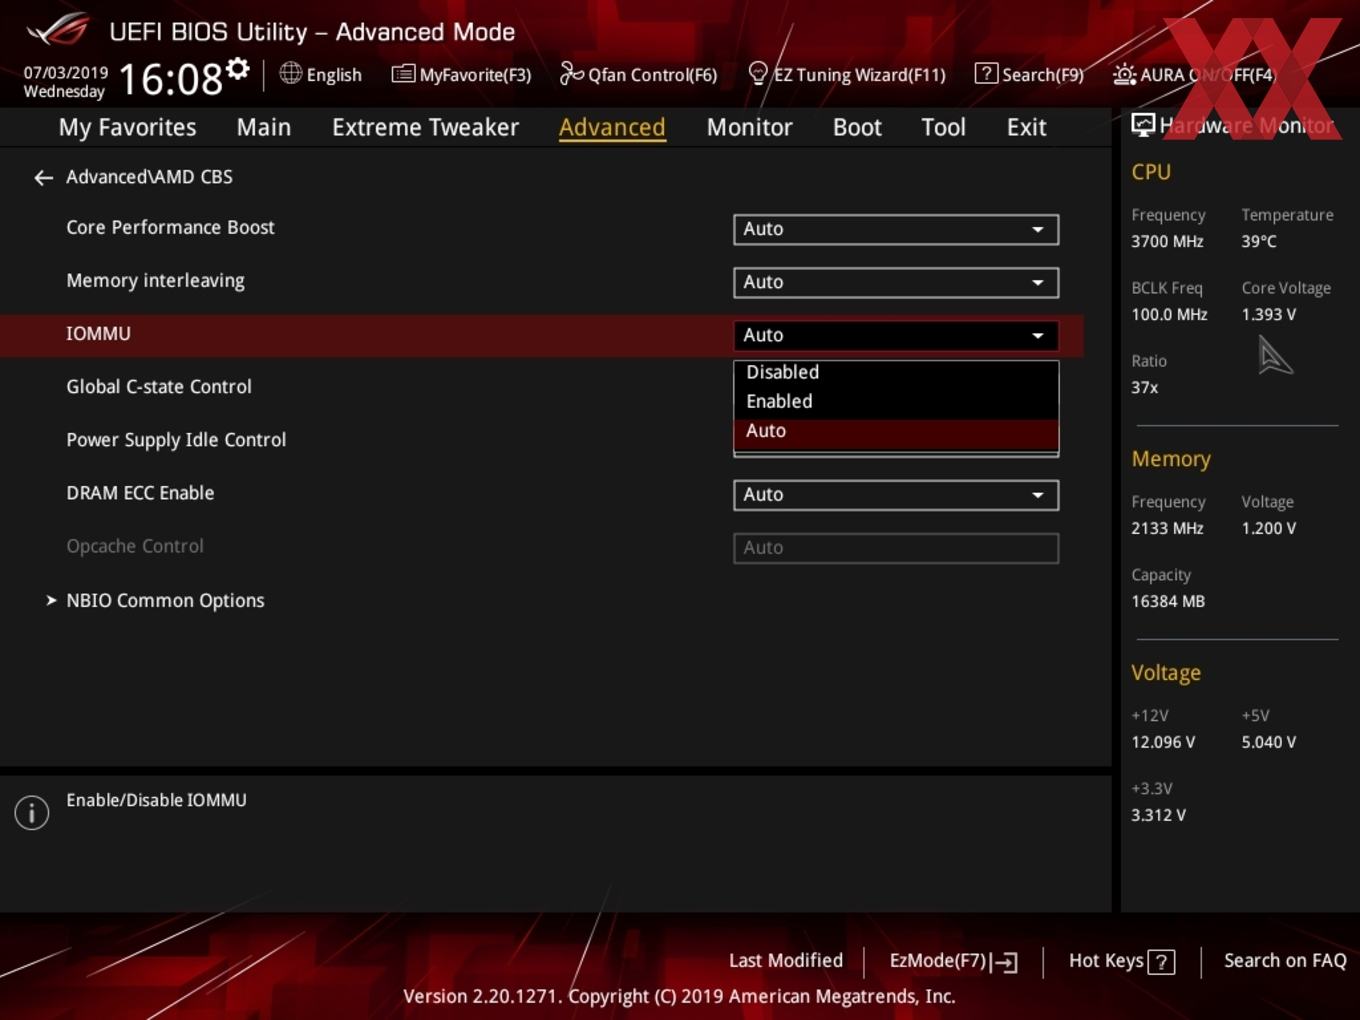The height and width of the screenshot is (1020, 1360).
Task: Open Memory interleaving dropdown
Action: click(x=896, y=282)
